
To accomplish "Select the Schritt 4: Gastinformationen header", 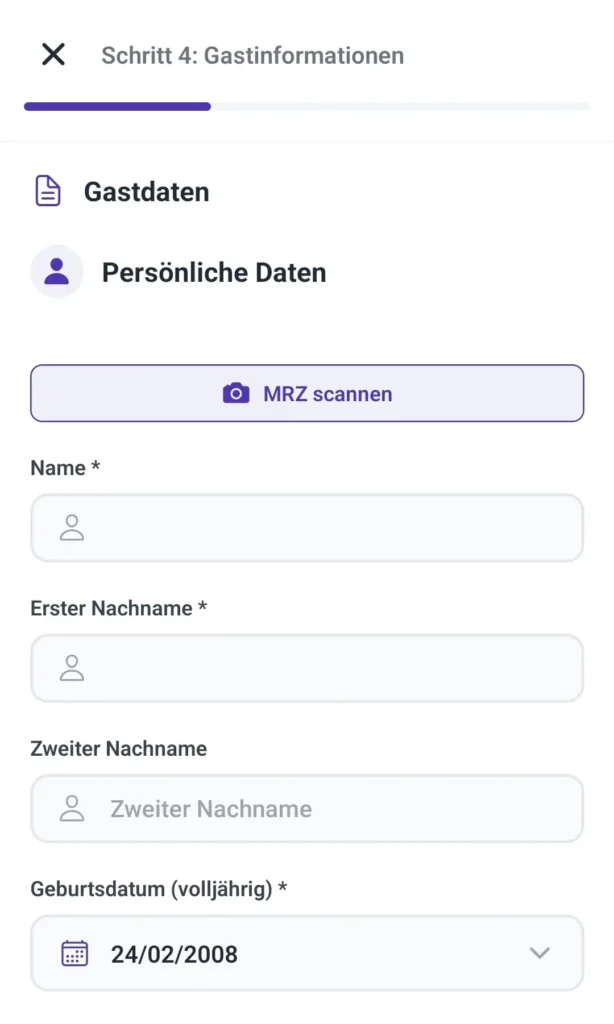I will click(251, 56).
